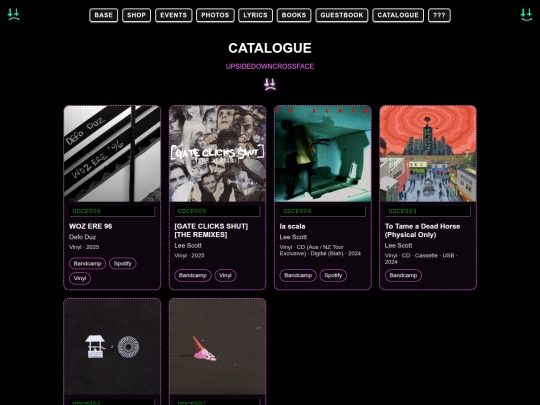Click Bandcamp link for GATE CLICKS SHUT remixes
540x405 pixels.
(x=193, y=275)
